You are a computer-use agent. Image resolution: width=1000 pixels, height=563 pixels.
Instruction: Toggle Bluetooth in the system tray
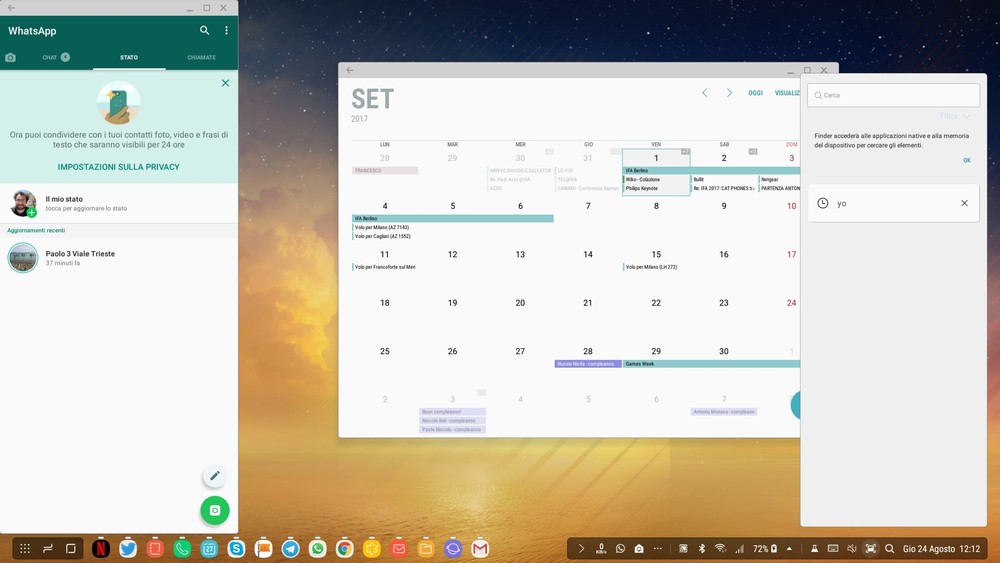click(x=701, y=549)
